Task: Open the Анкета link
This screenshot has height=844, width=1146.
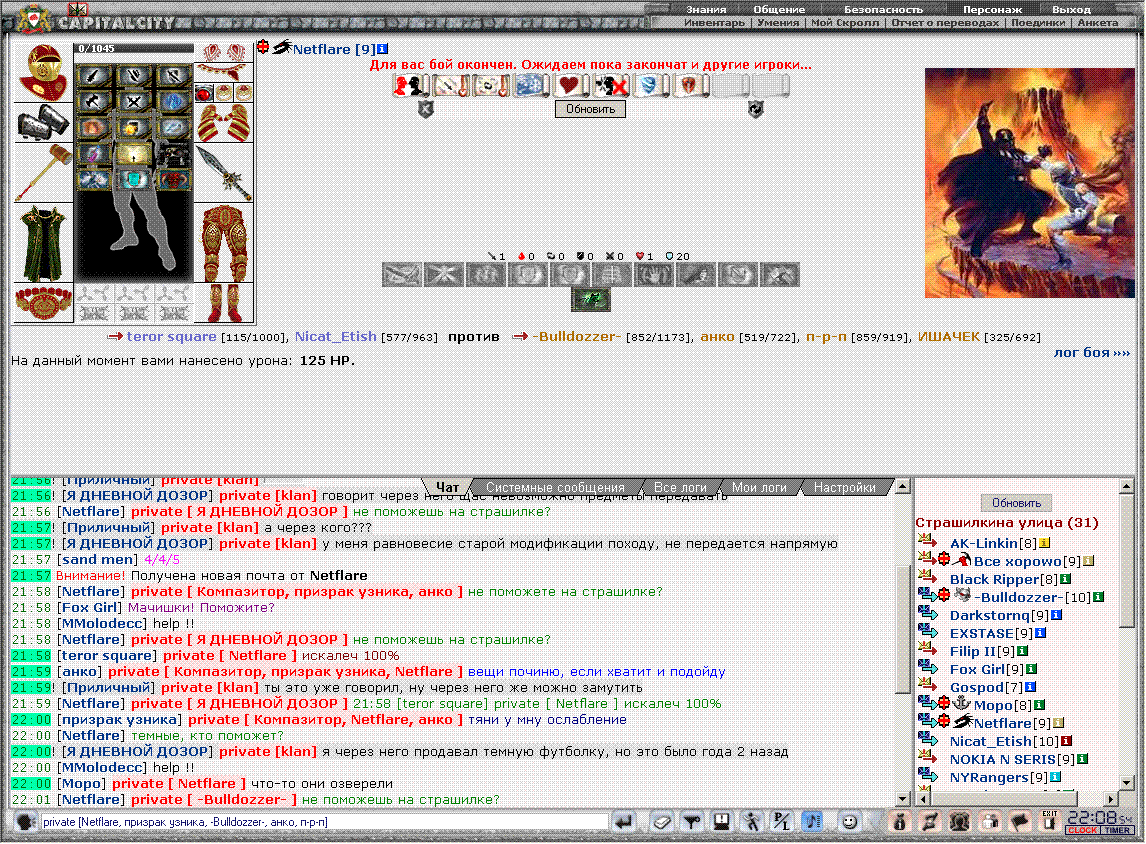Action: coord(1098,23)
